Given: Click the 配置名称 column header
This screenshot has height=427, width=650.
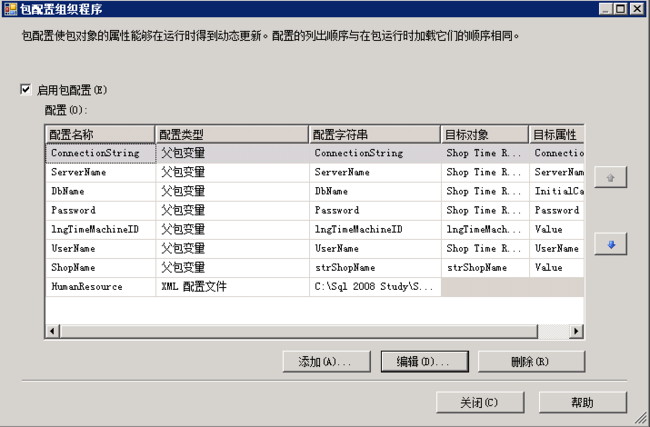Looking at the screenshot, I should pos(100,134).
